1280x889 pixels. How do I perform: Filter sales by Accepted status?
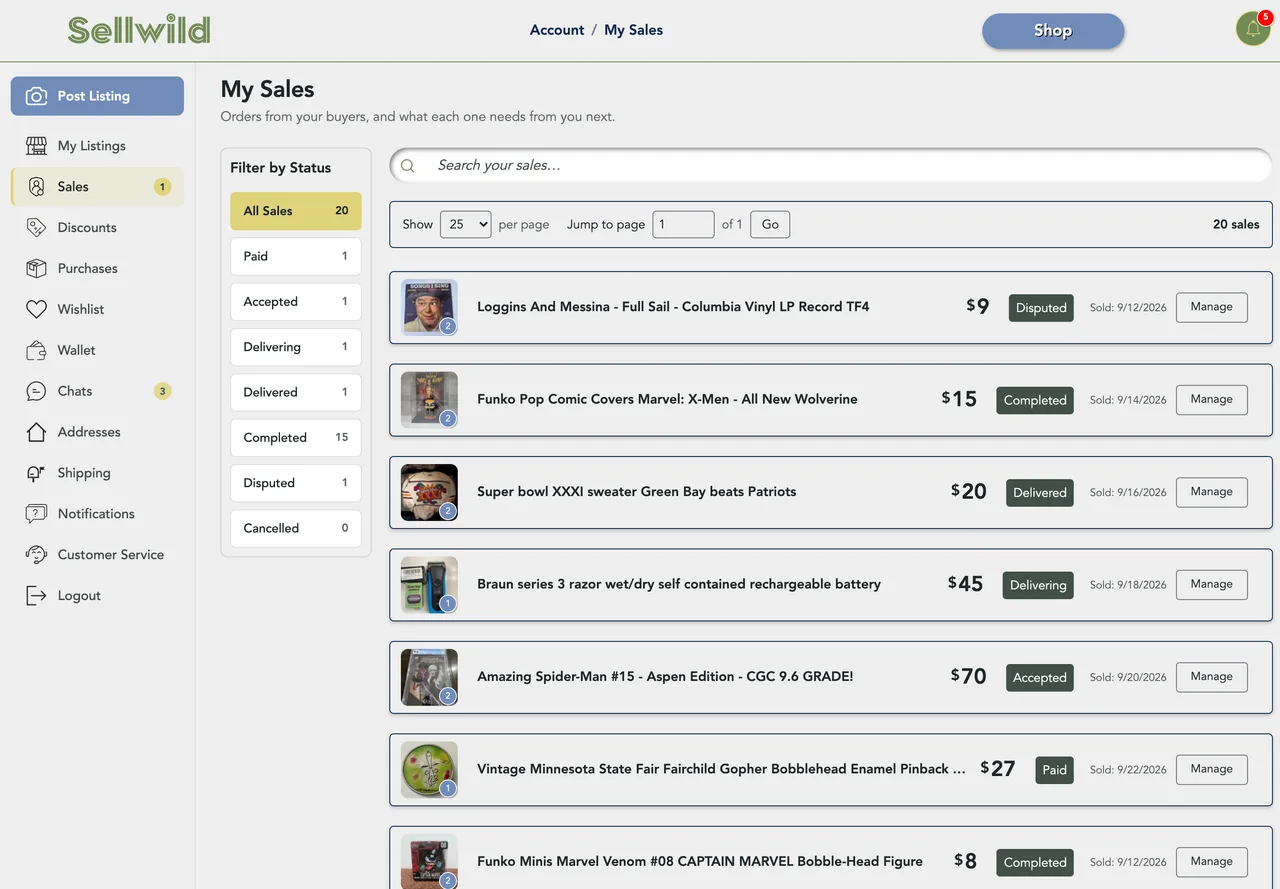[296, 302]
